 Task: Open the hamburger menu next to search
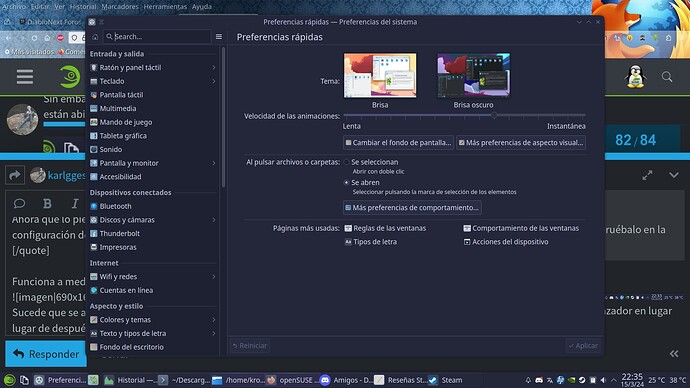tap(219, 37)
